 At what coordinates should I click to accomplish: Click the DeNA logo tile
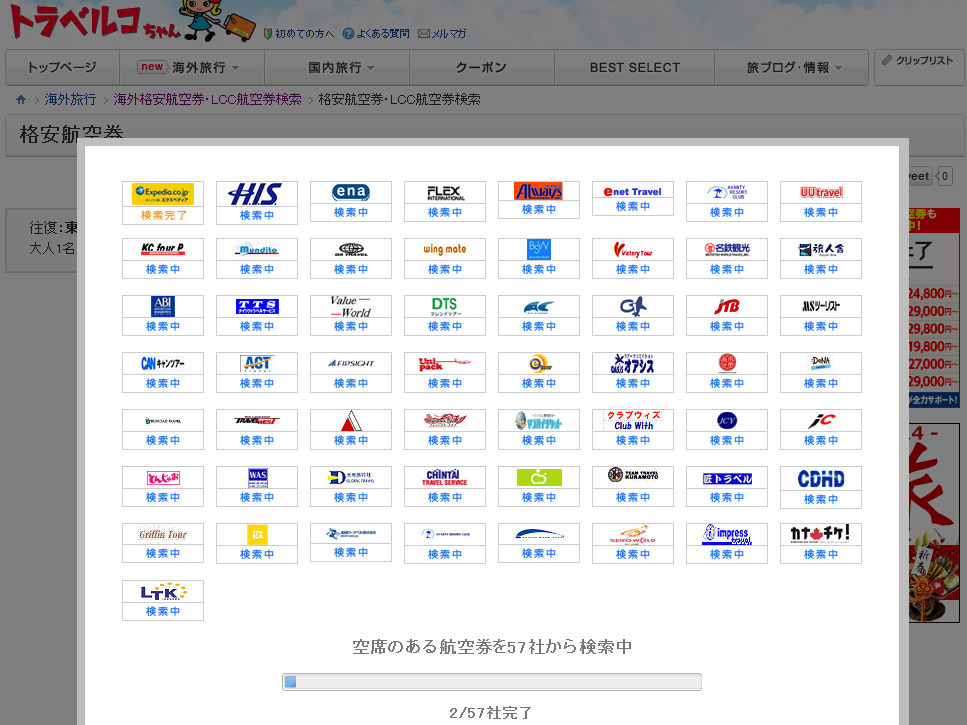[x=820, y=362]
